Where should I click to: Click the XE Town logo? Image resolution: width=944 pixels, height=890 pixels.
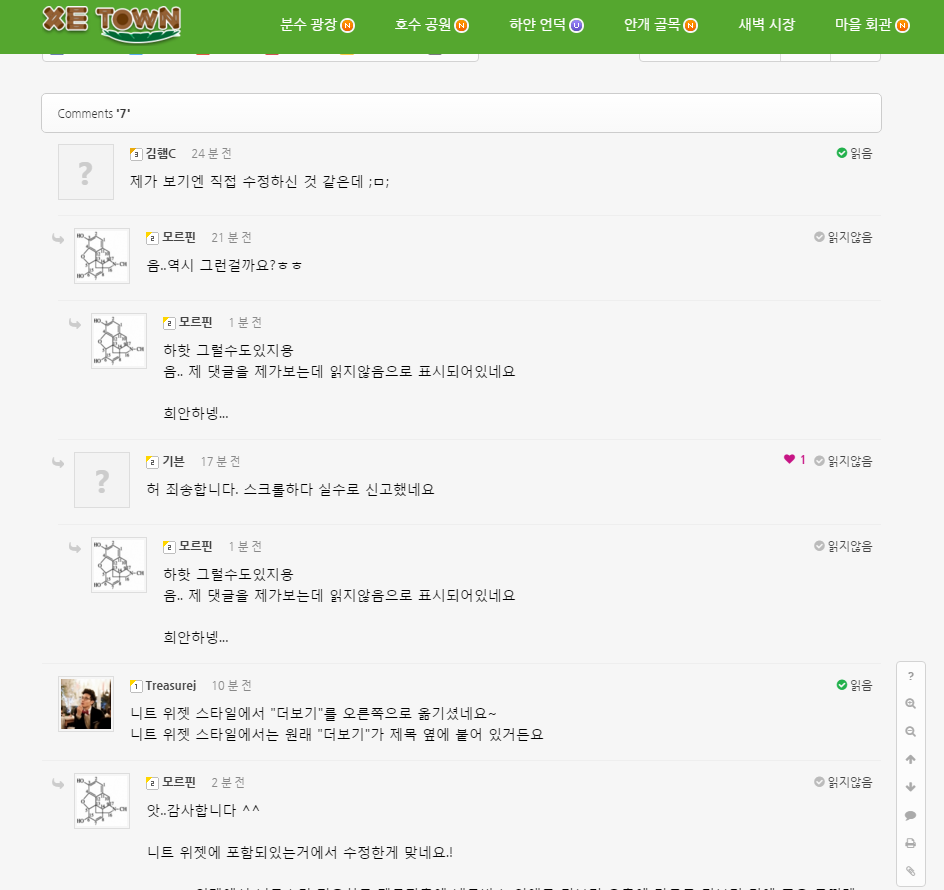[111, 23]
